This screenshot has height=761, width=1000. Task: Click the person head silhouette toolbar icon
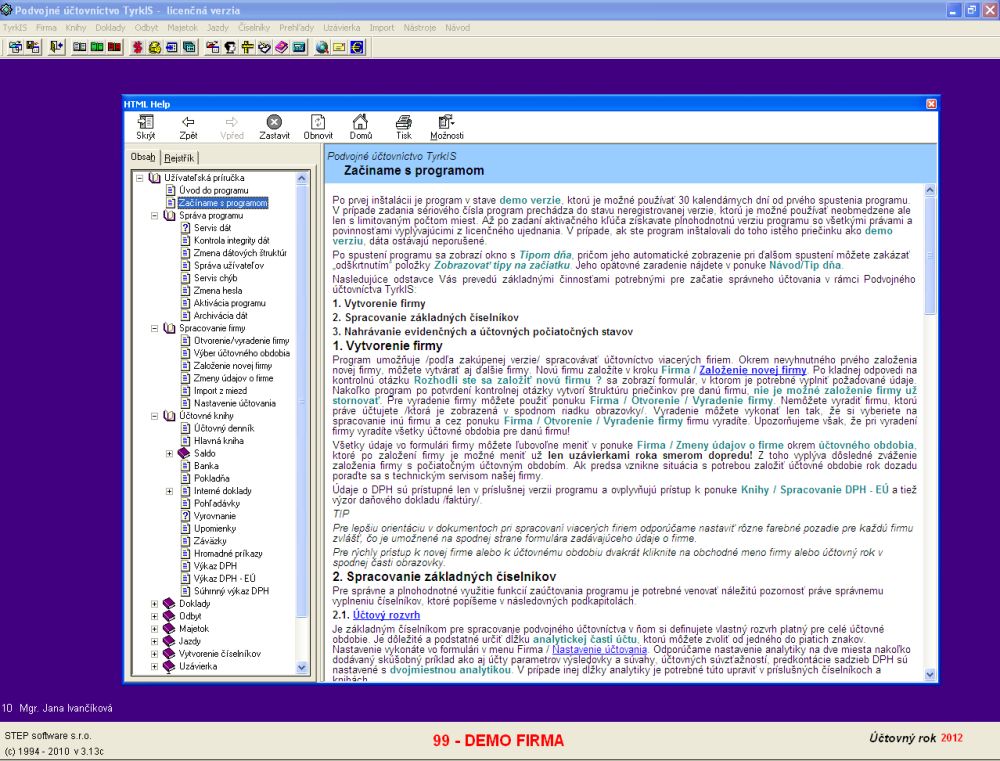click(230, 47)
